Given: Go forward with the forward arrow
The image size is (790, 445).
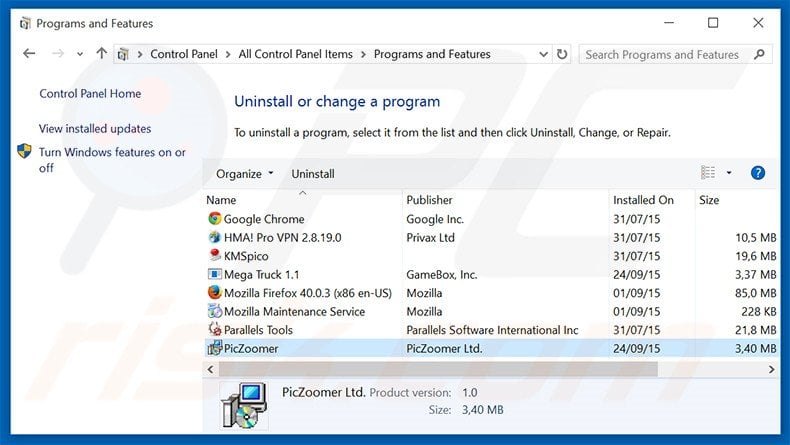Looking at the screenshot, I should (58, 53).
